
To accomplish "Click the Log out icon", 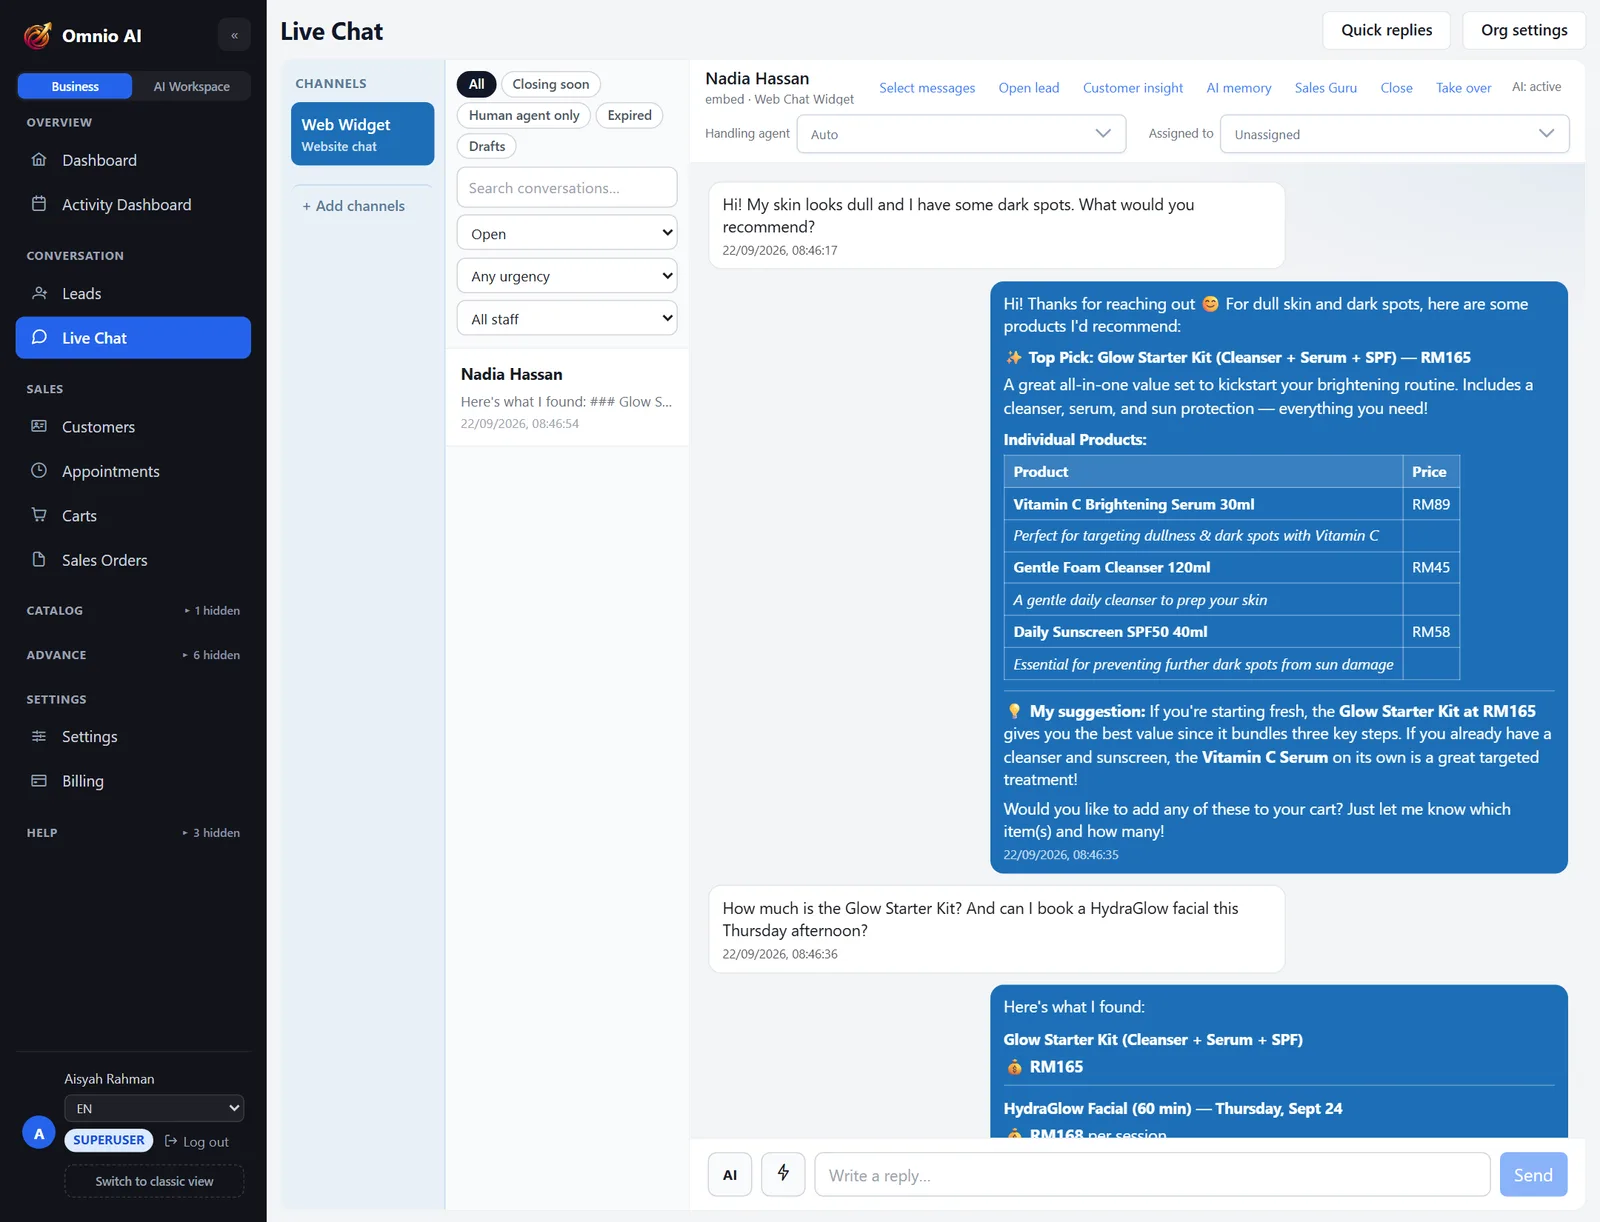I will (x=171, y=1141).
